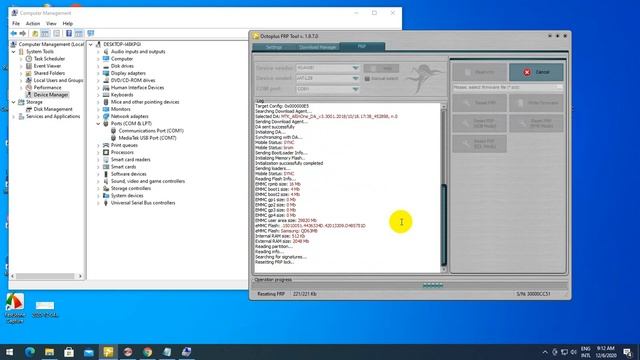Click the firmware file selection field
The width and height of the screenshot is (640, 360).
click(x=508, y=87)
